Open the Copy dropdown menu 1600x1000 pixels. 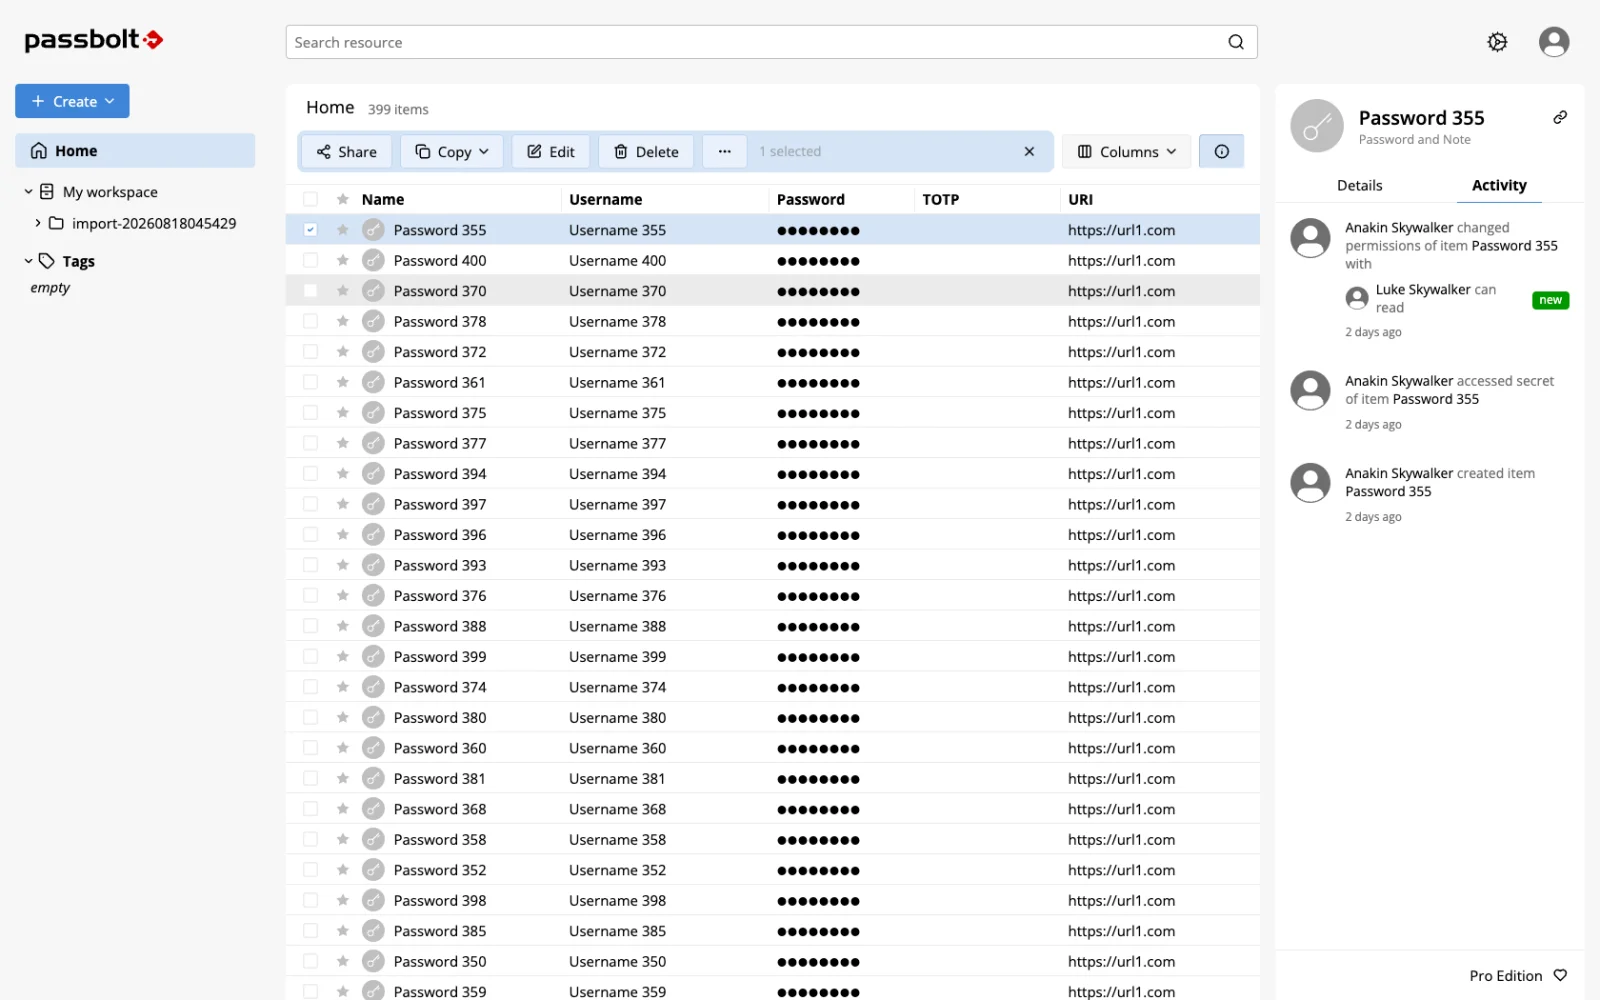click(452, 152)
